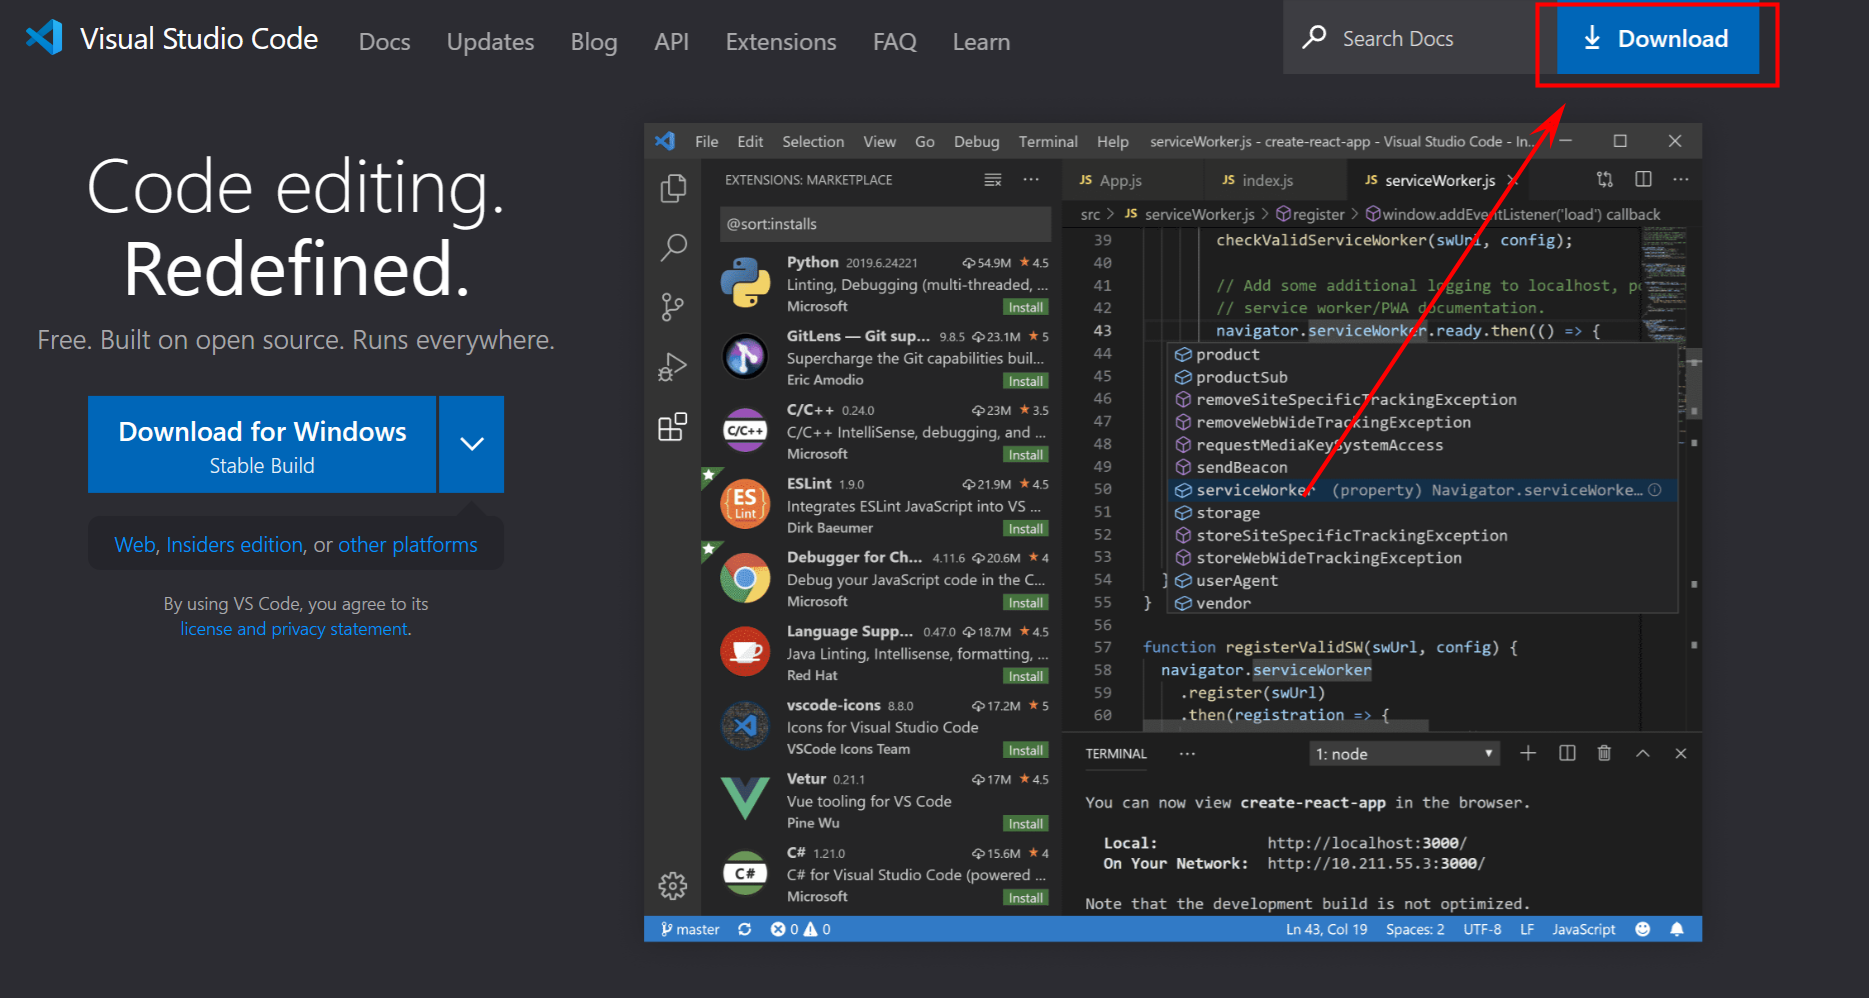Image resolution: width=1869 pixels, height=998 pixels.
Task: Close the serviceWorker.js tab
Action: pyautogui.click(x=1513, y=181)
